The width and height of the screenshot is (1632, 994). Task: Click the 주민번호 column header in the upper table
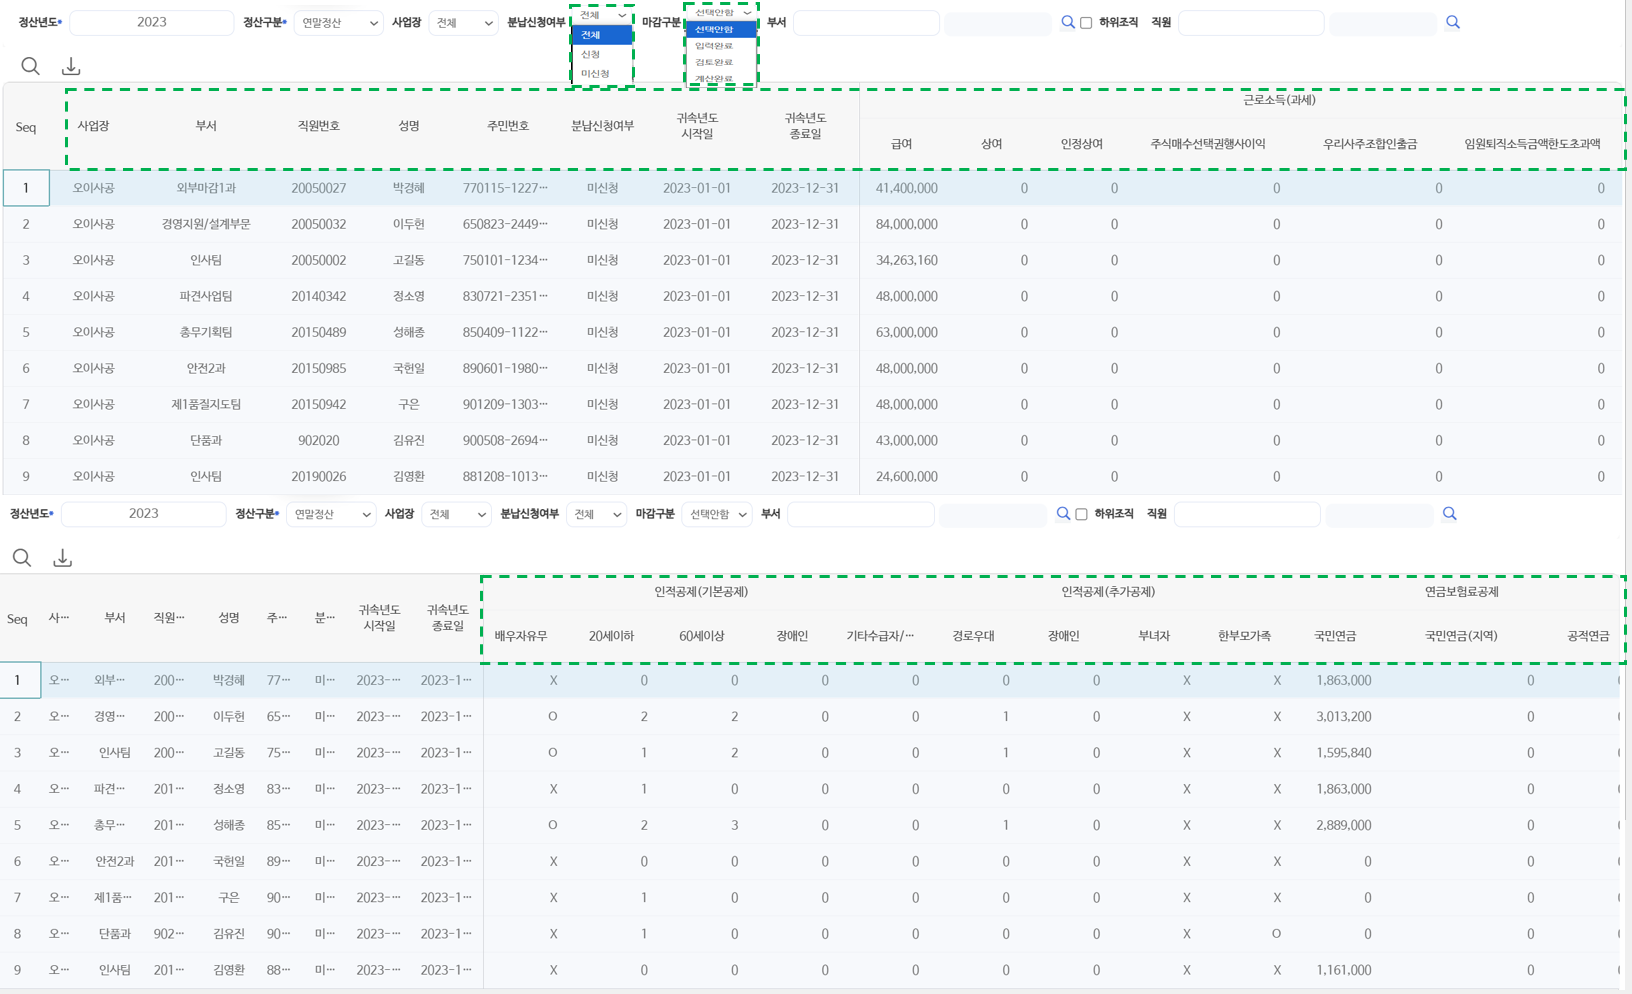click(x=508, y=126)
